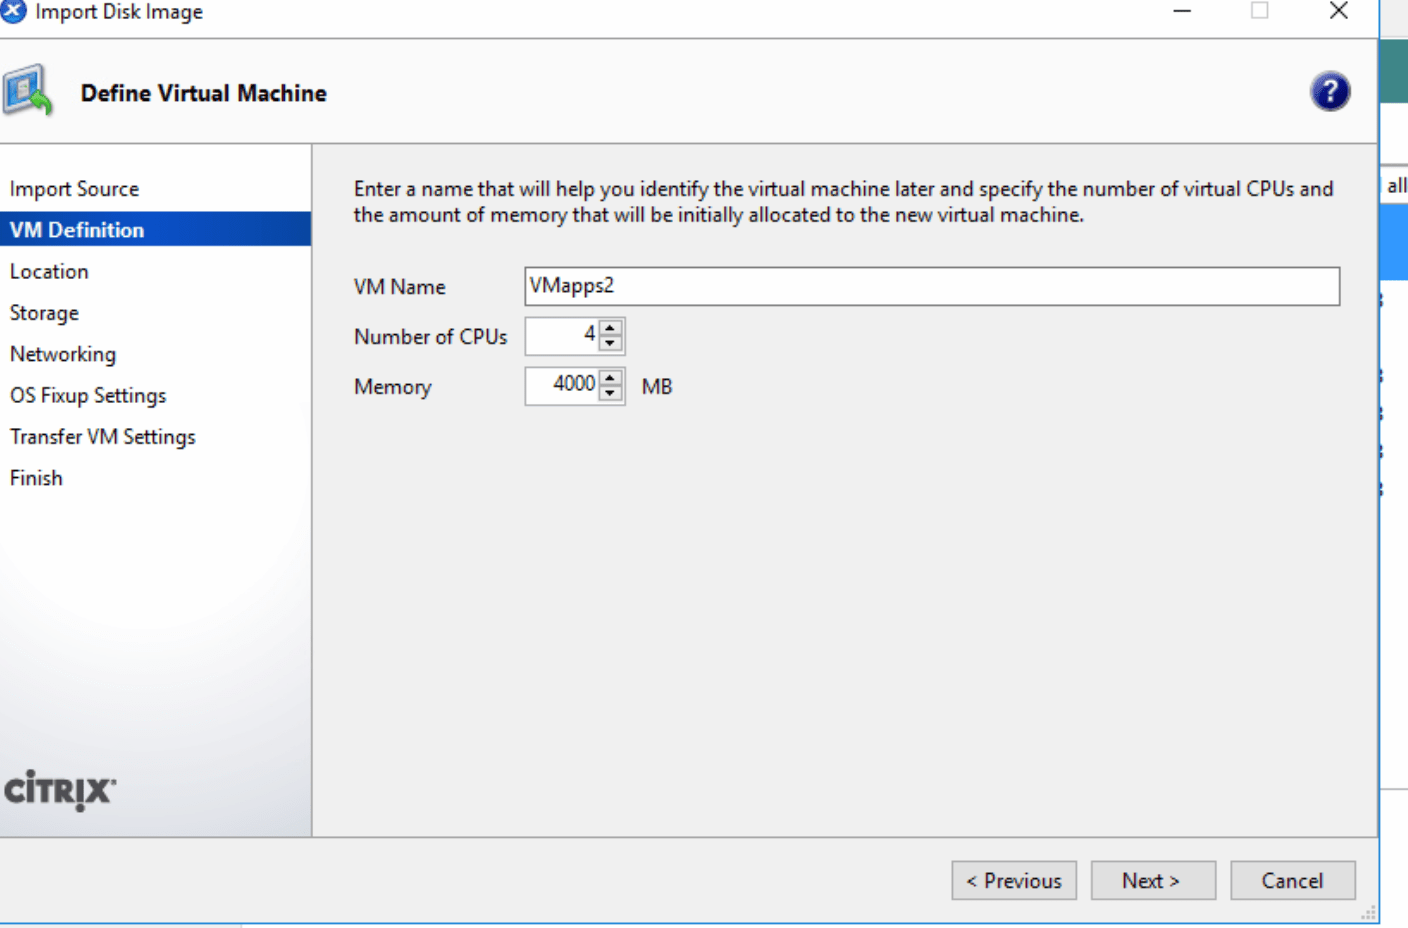
Task: Click inside the Memory MB field
Action: pos(561,386)
